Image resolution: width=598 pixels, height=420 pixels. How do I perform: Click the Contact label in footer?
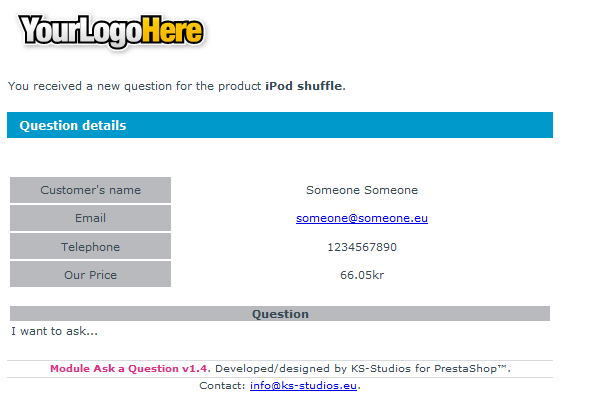tap(222, 386)
